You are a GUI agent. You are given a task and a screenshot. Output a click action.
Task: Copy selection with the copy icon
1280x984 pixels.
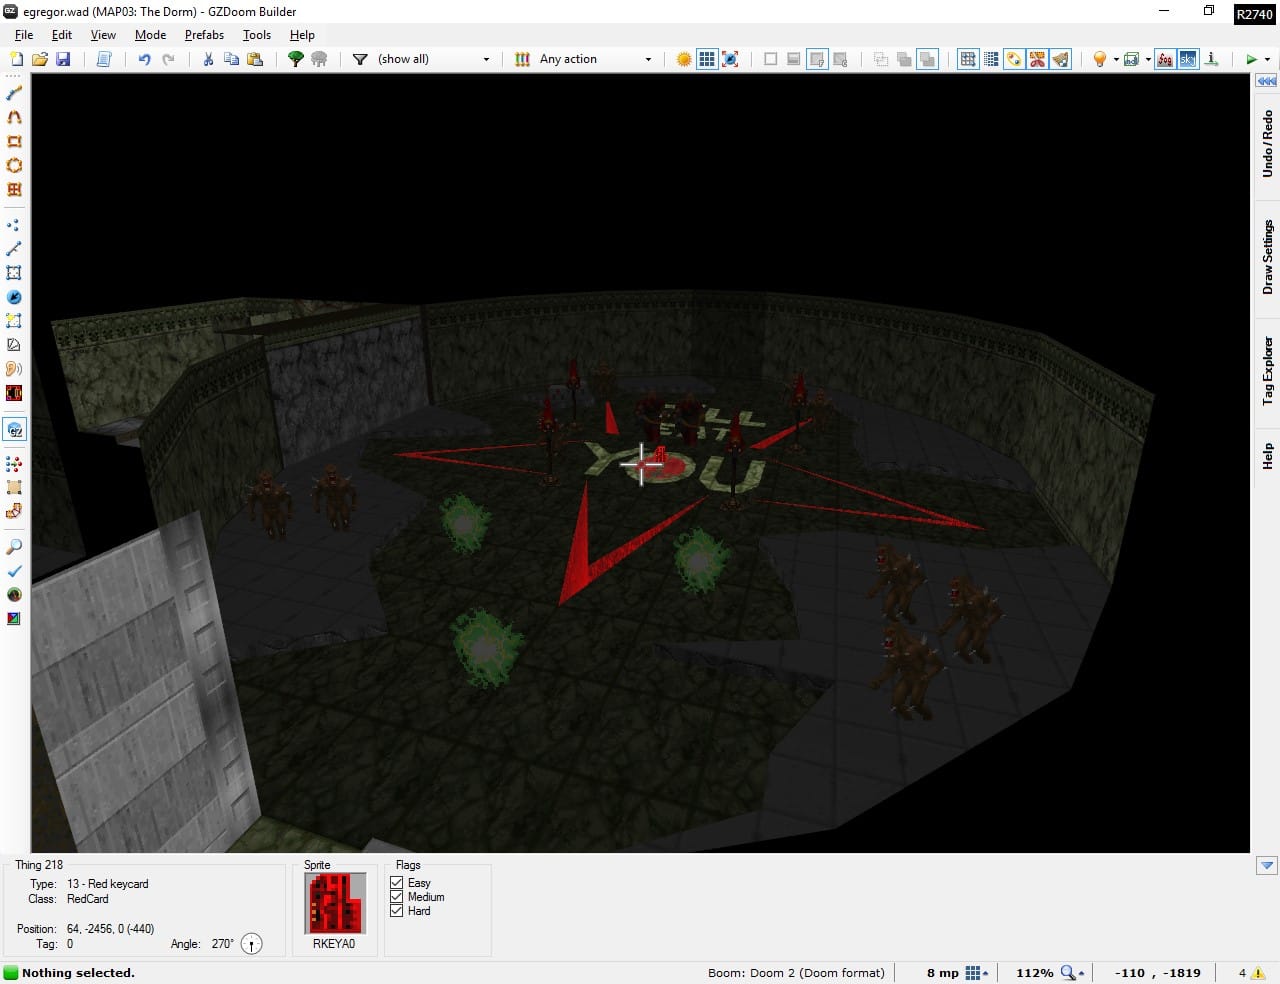231,59
